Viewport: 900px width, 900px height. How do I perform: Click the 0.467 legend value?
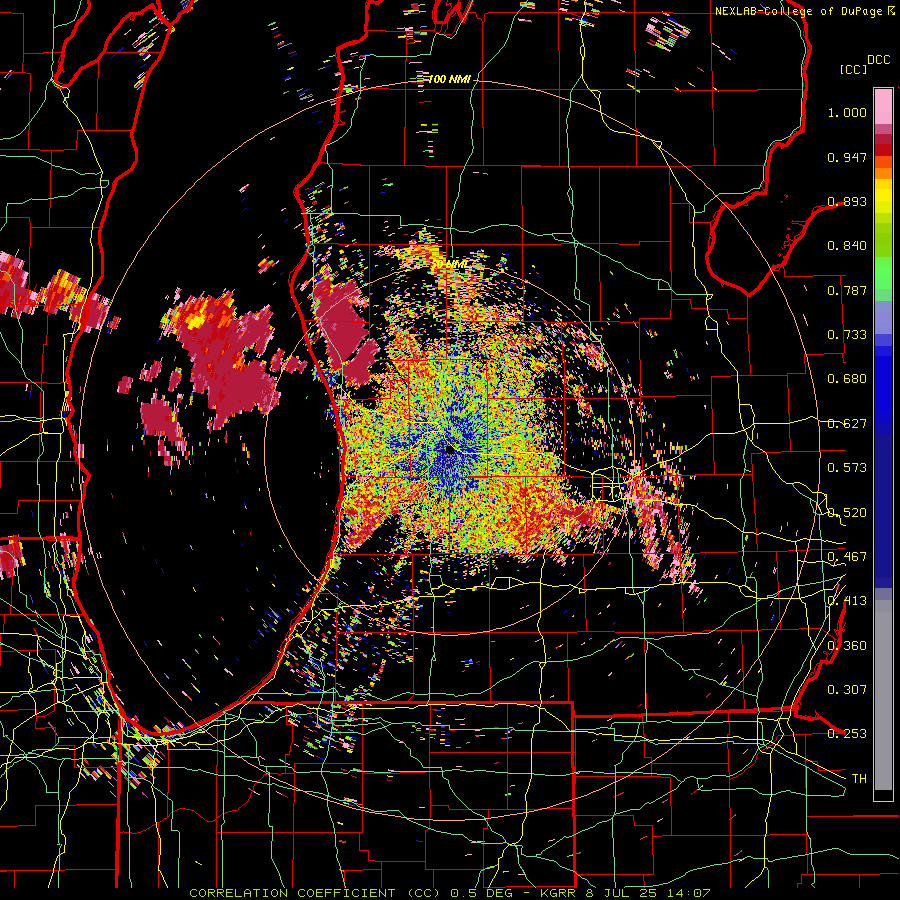coord(847,557)
